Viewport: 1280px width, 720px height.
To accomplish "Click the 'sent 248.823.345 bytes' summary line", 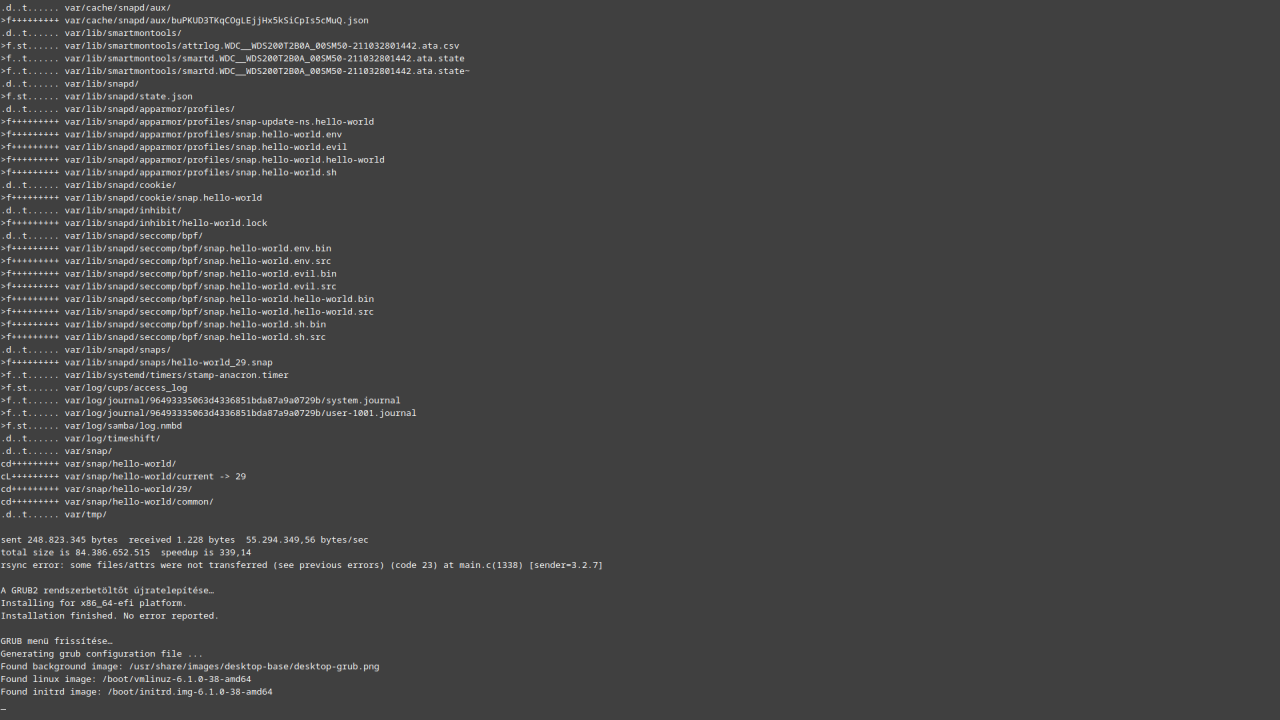I will click(x=184, y=540).
